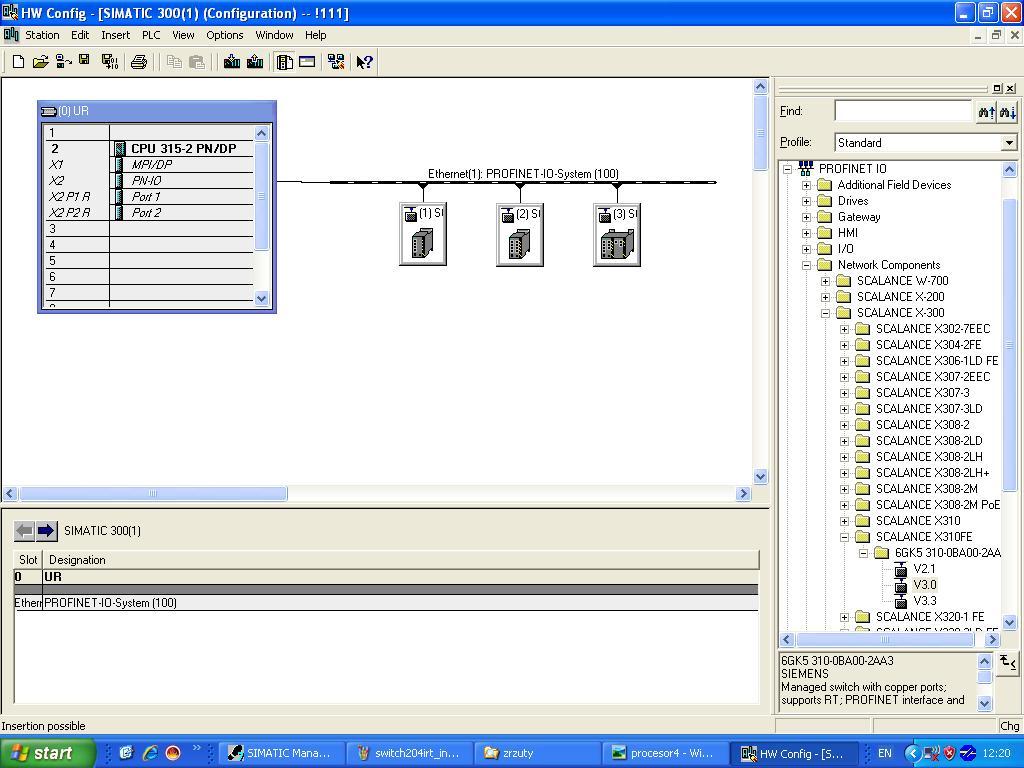Toggle the hardware Catalog view icon

coord(284,62)
